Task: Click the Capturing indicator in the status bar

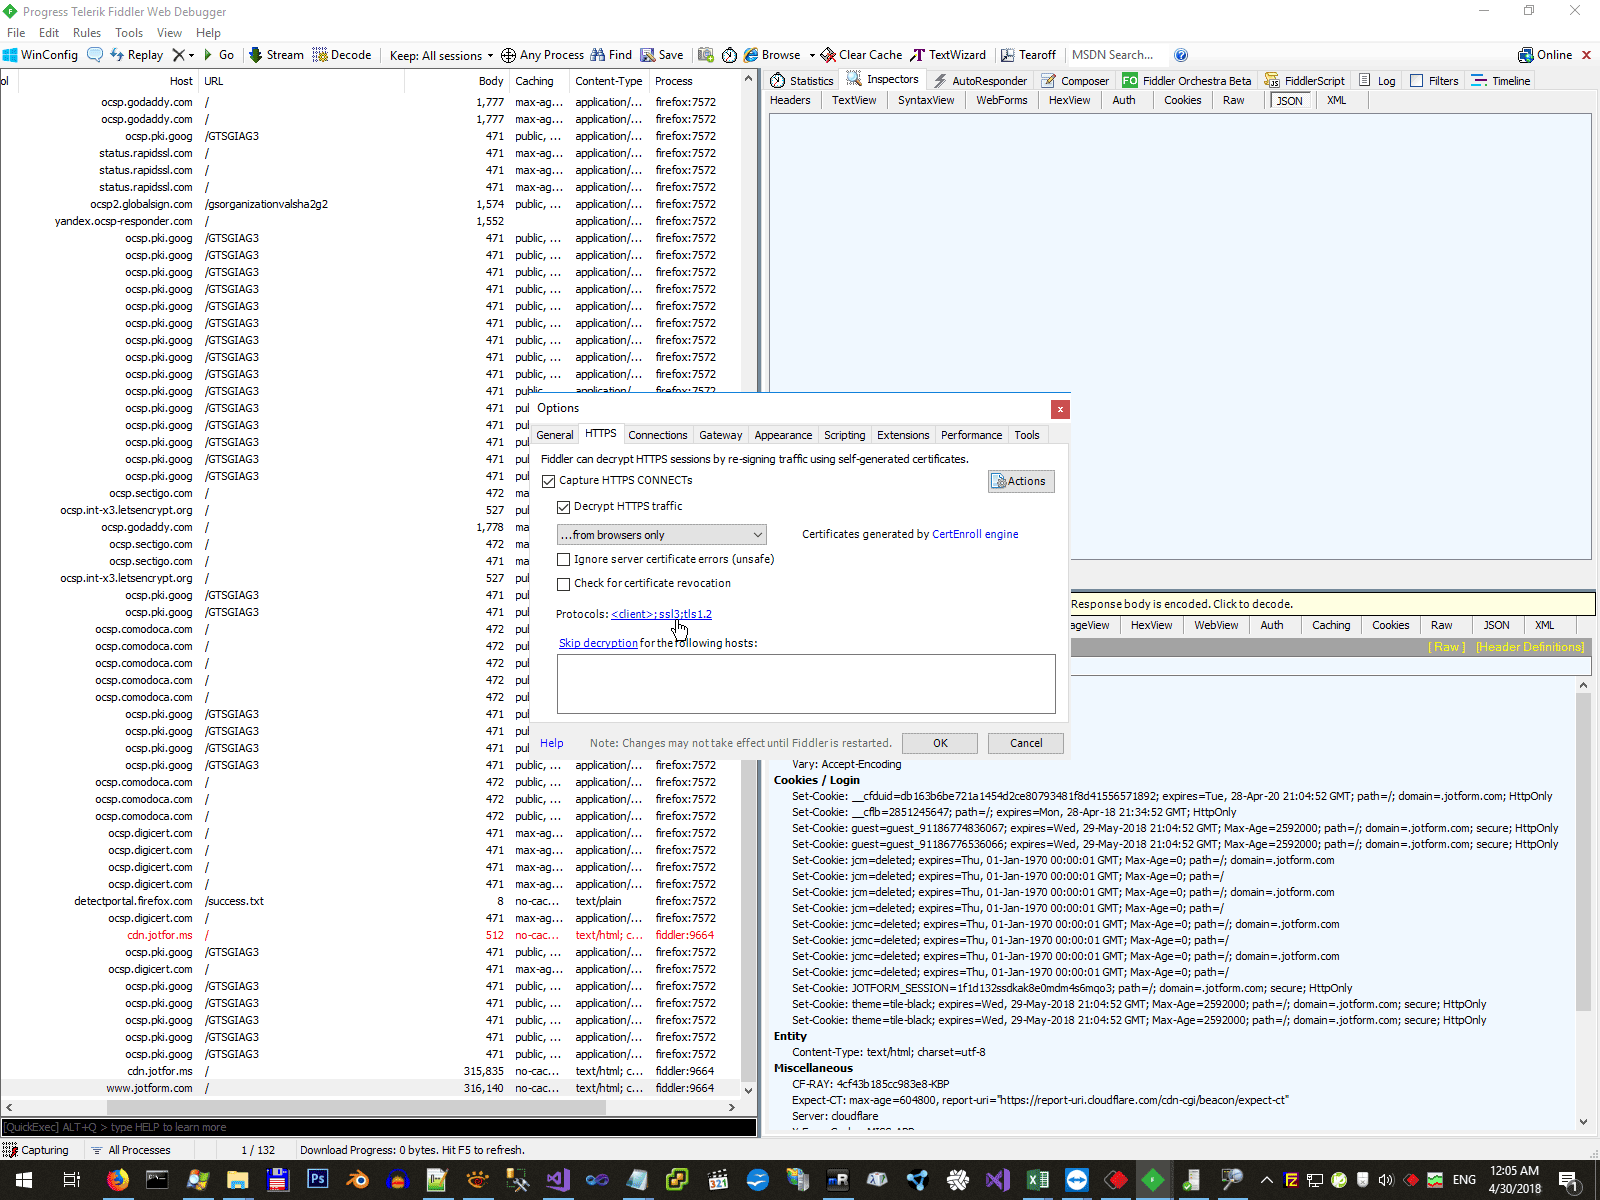Action: pos(36,1150)
